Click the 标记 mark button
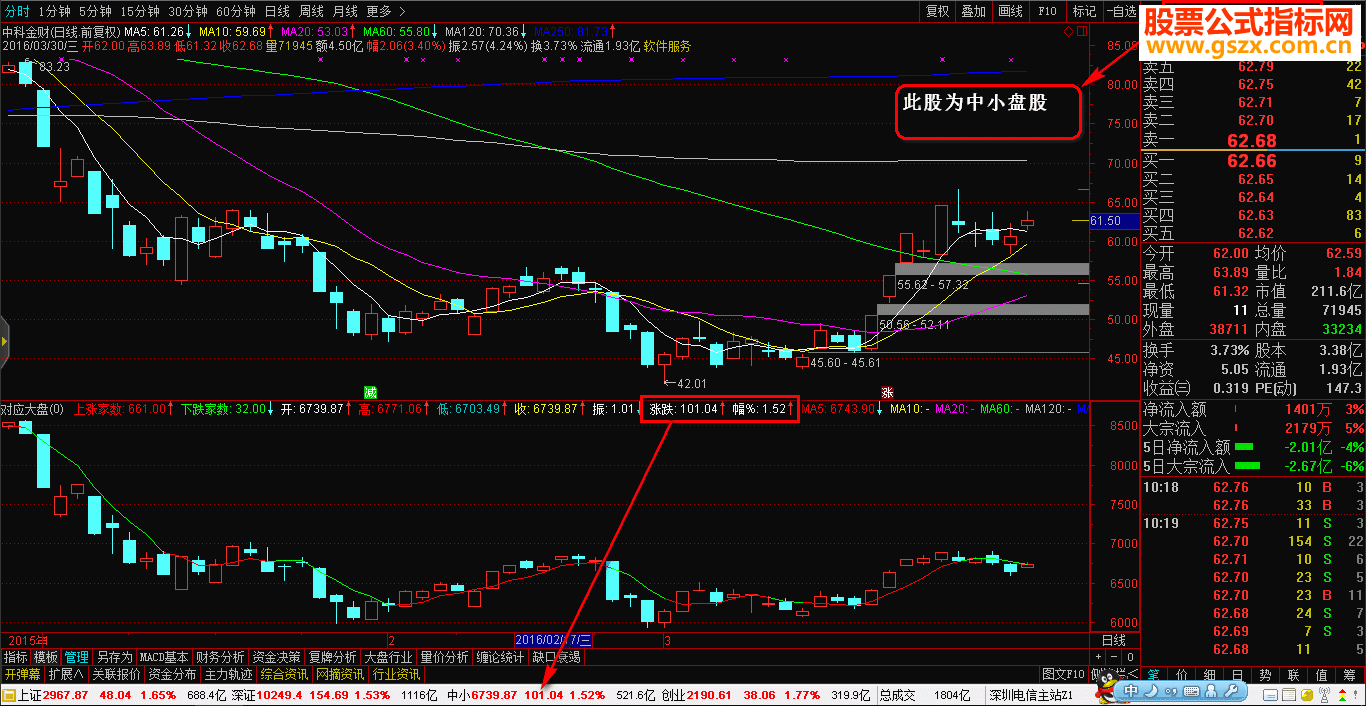This screenshot has width=1366, height=706. point(1084,11)
